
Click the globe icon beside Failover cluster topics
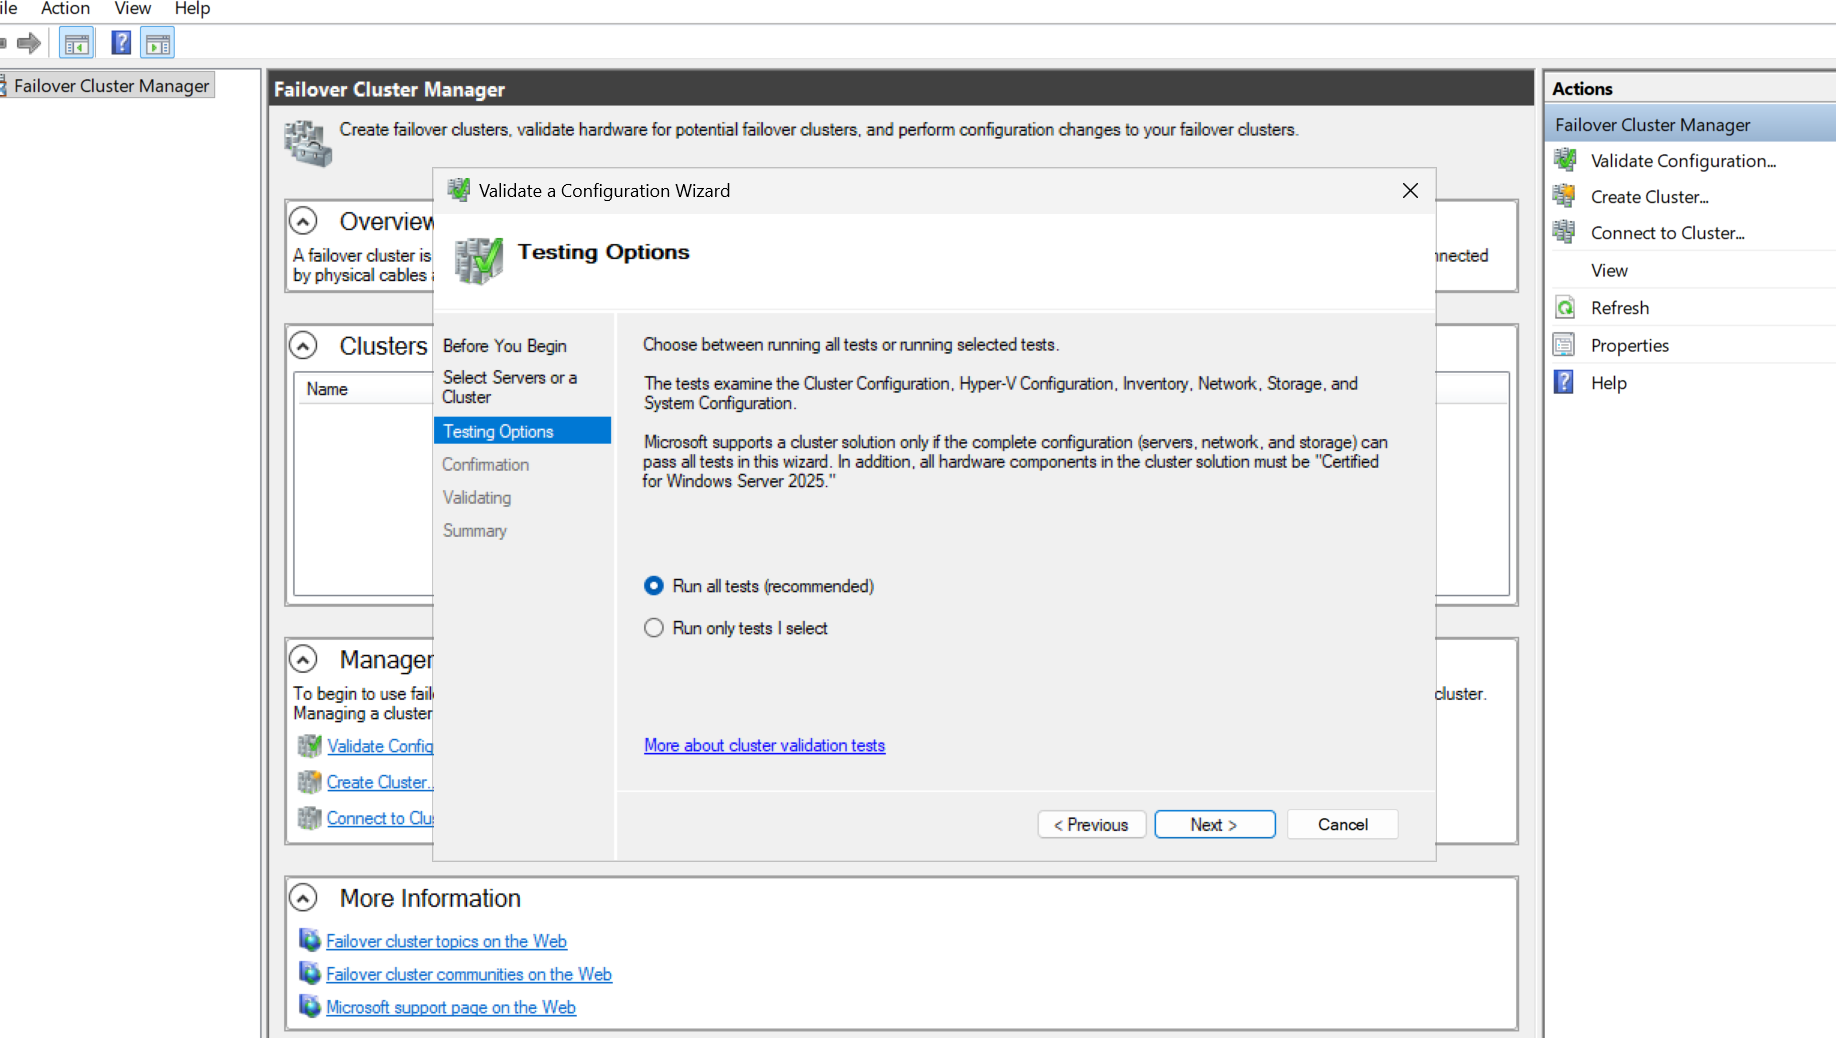point(310,940)
